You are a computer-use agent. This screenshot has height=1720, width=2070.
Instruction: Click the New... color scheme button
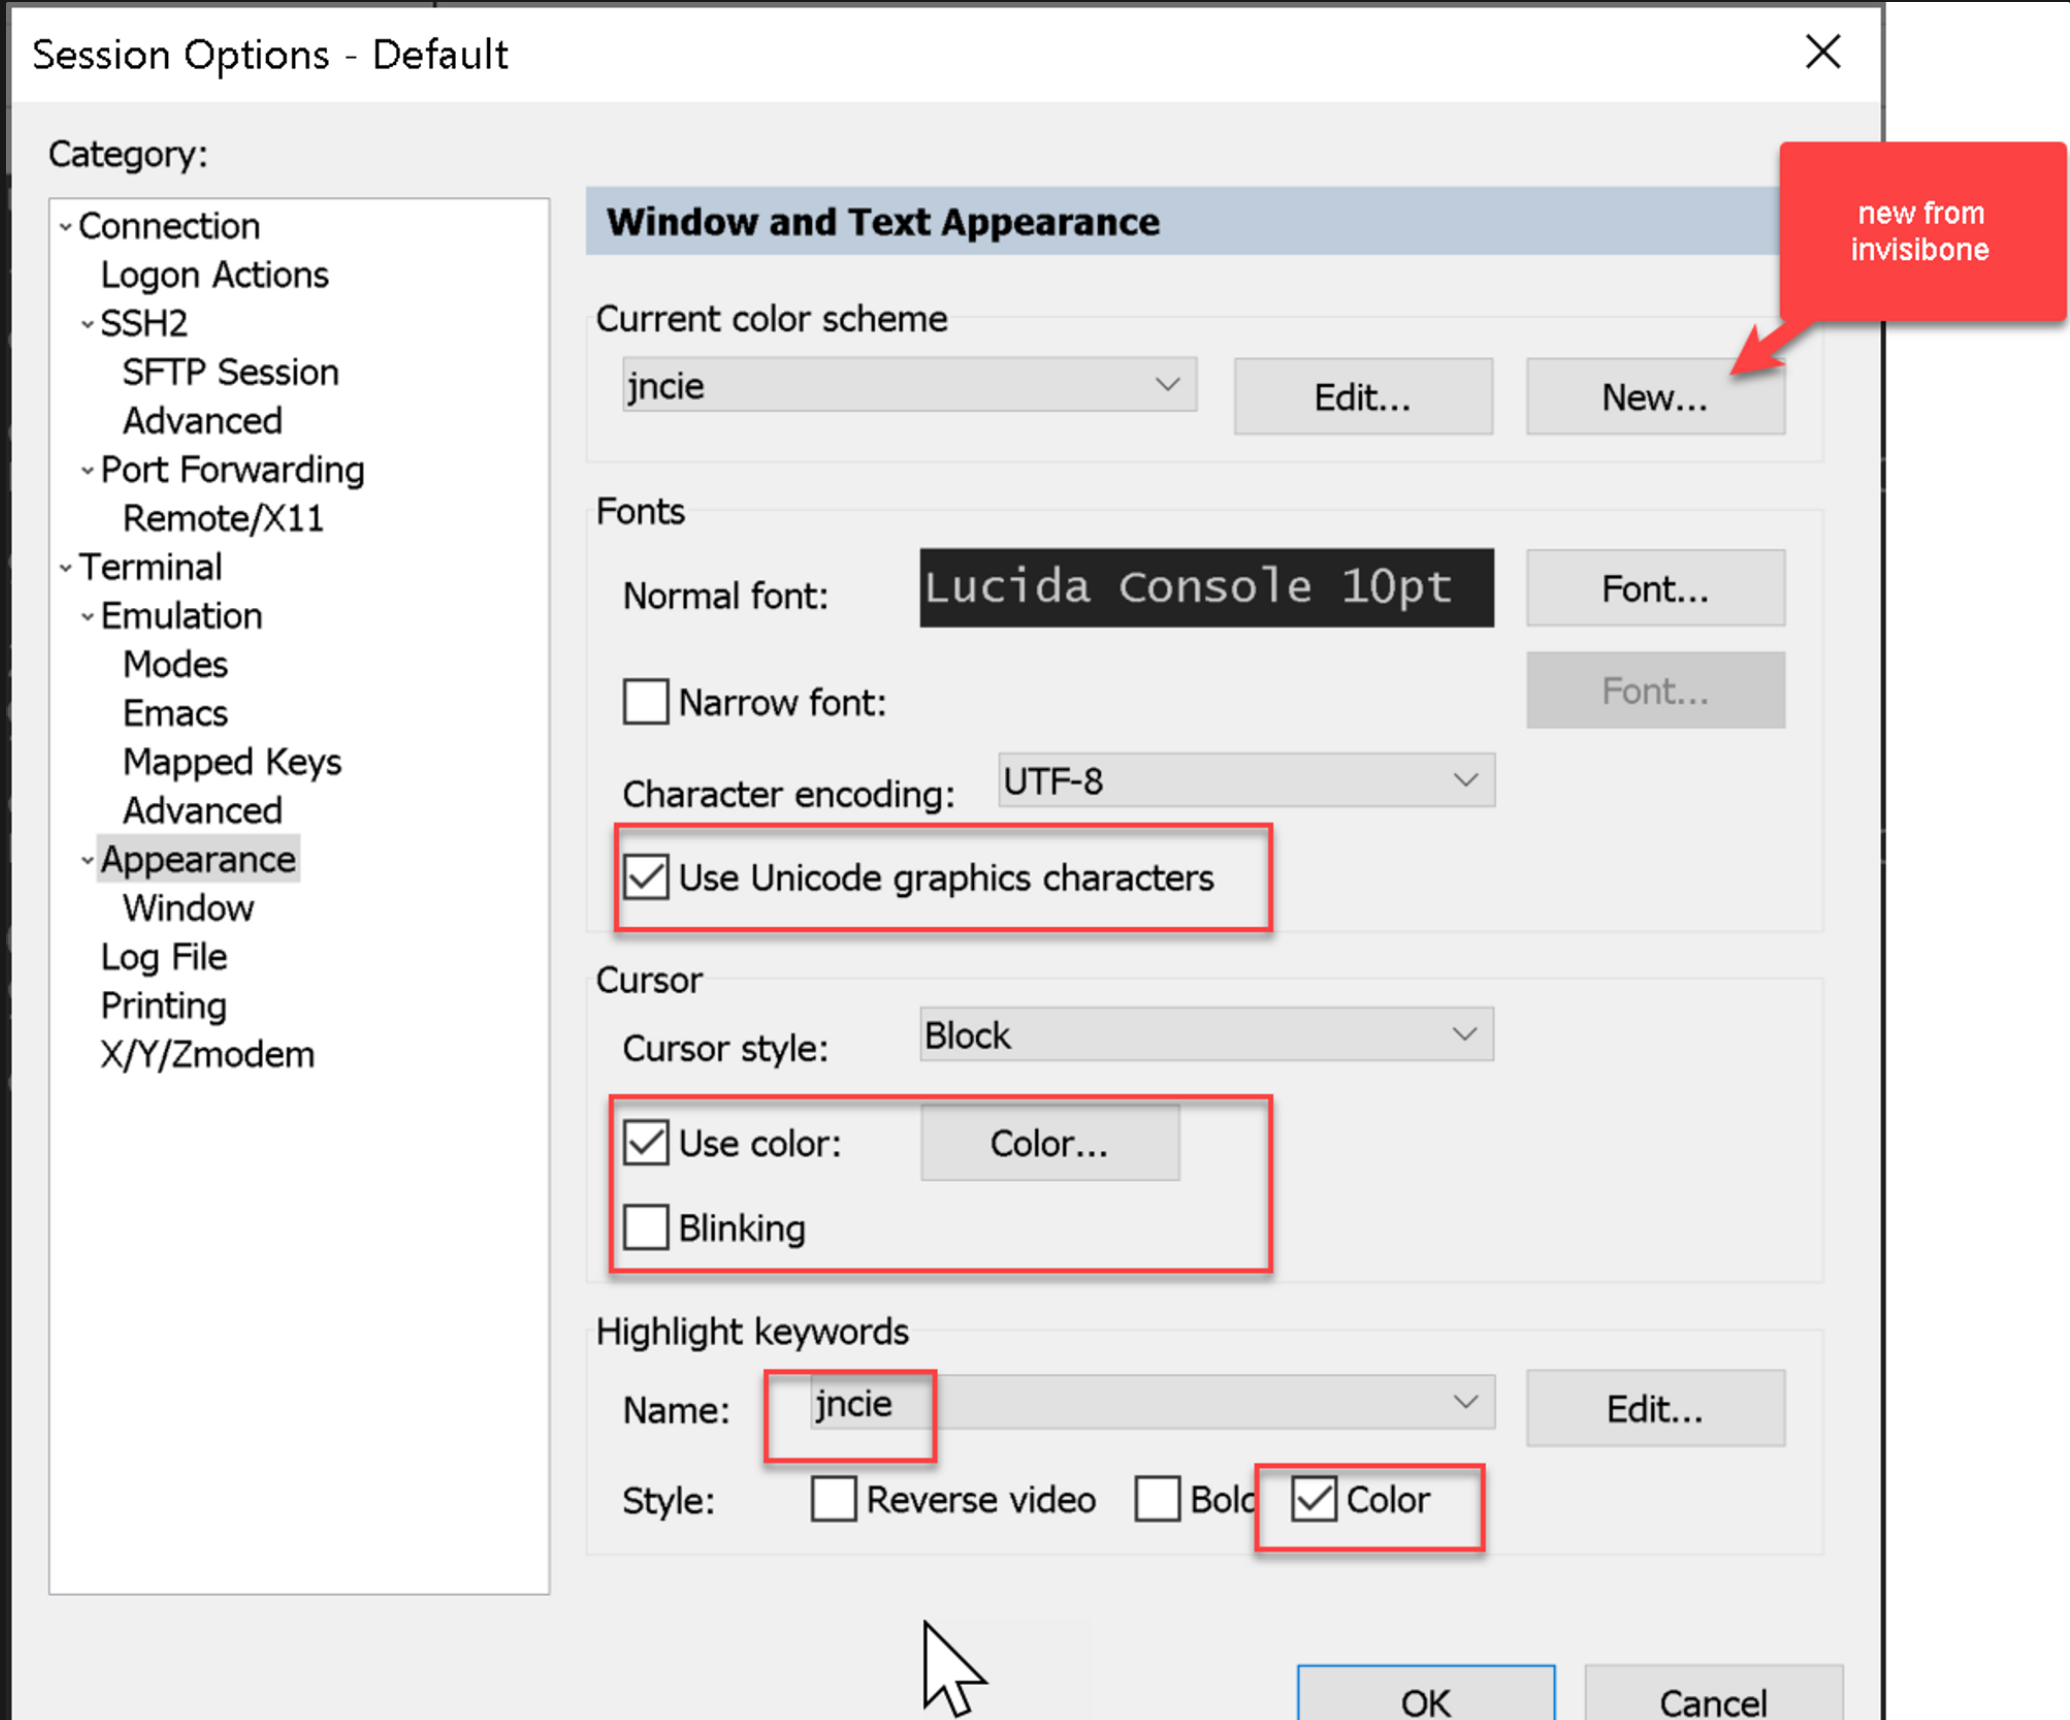pyautogui.click(x=1654, y=398)
